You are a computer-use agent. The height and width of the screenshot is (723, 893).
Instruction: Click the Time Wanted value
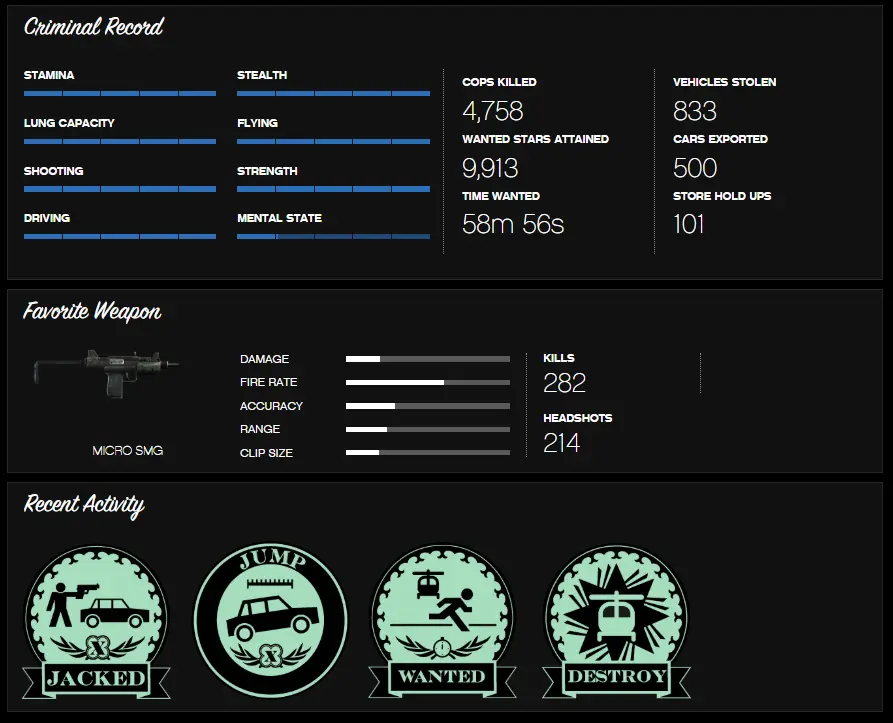coord(513,224)
